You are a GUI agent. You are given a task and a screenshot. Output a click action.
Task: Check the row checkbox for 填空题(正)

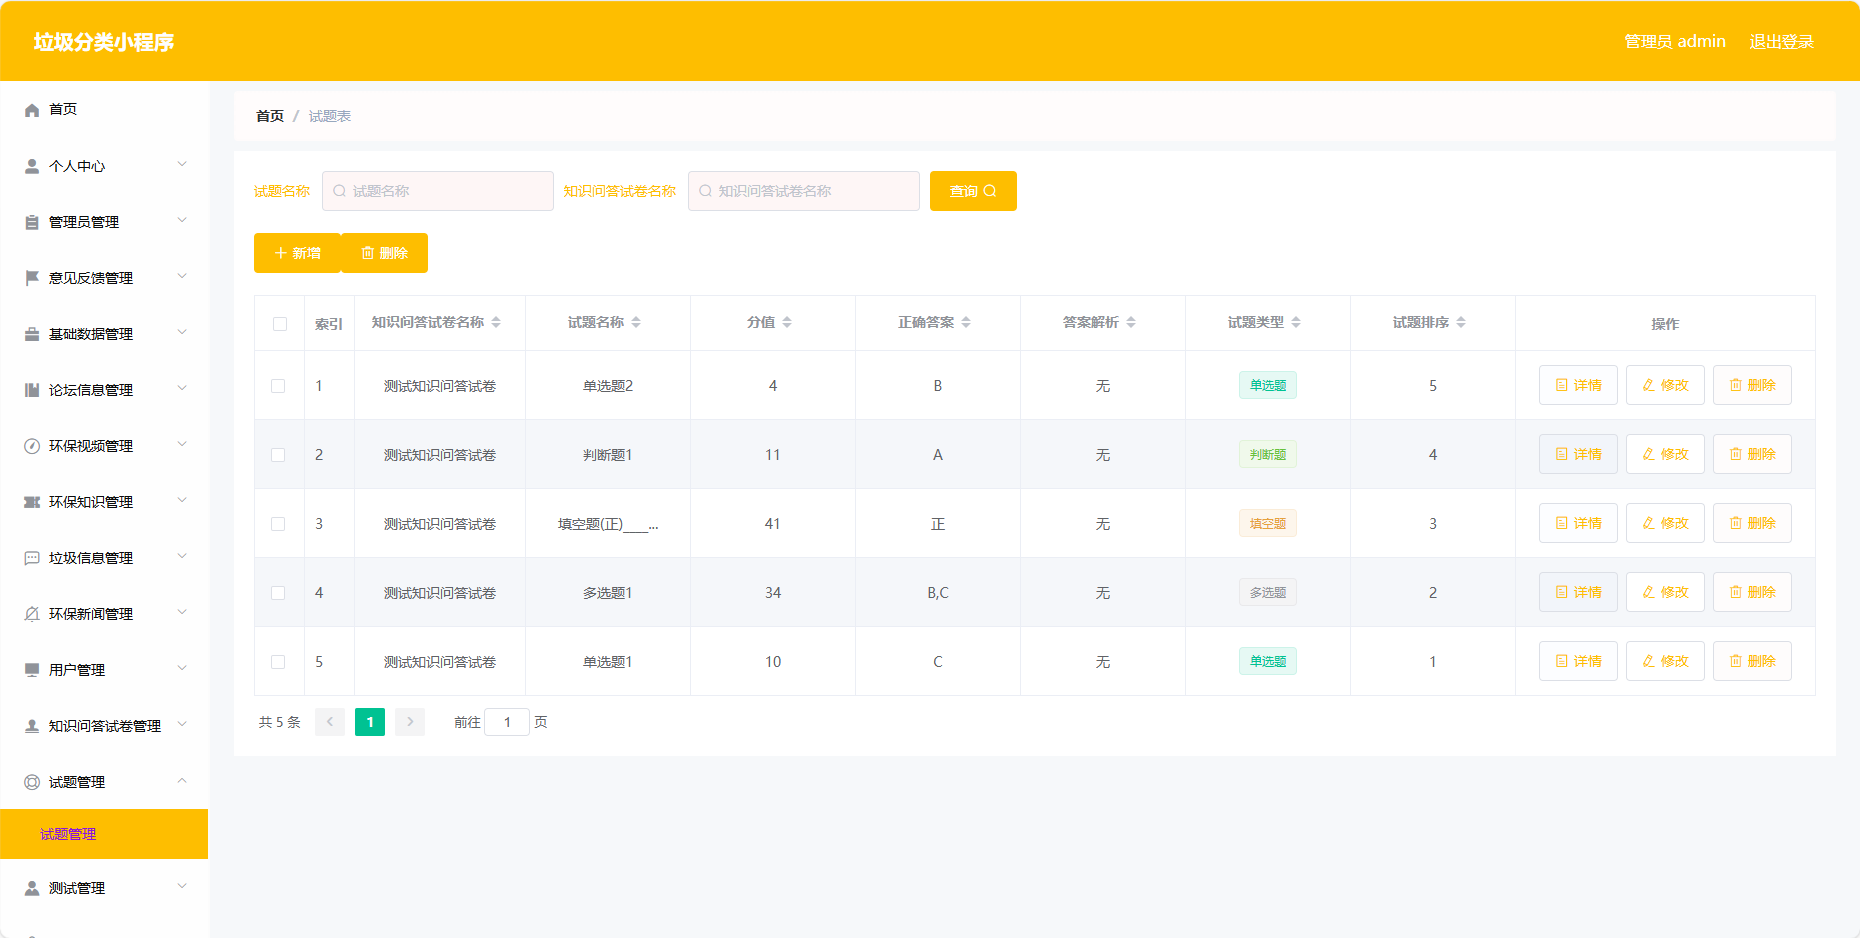click(278, 524)
